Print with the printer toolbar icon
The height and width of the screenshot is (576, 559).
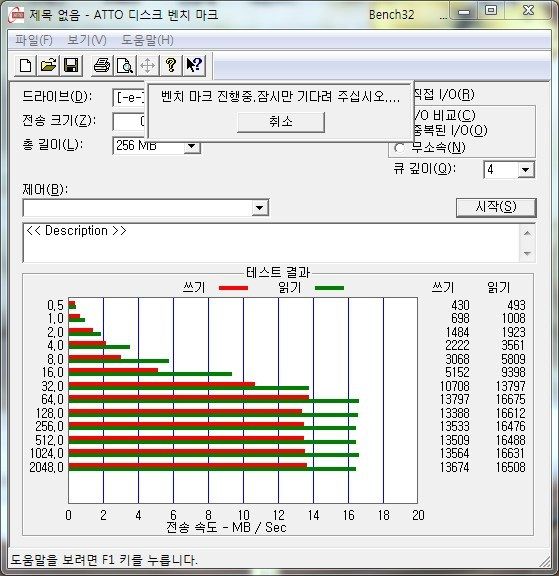point(102,66)
